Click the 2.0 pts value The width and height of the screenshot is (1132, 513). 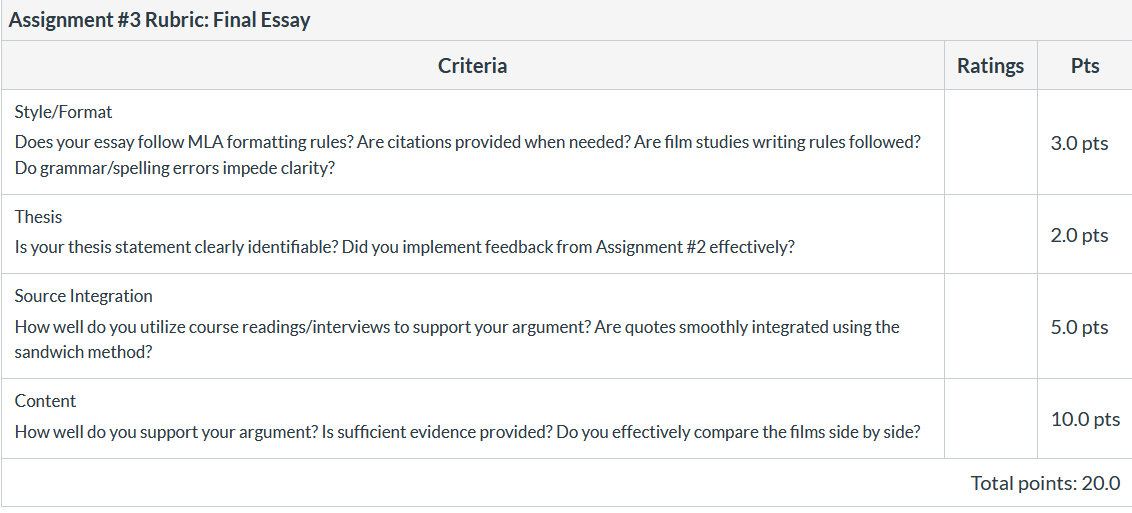click(x=1079, y=235)
